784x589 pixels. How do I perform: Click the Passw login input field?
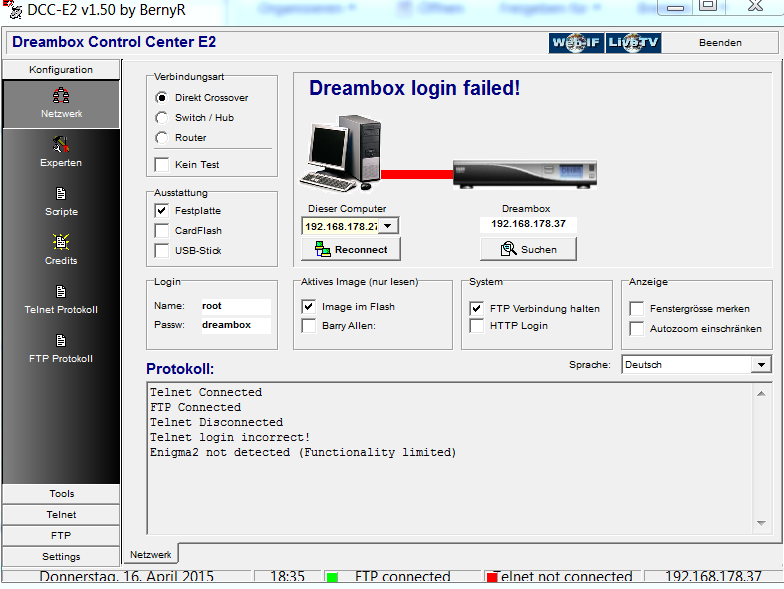coord(235,325)
